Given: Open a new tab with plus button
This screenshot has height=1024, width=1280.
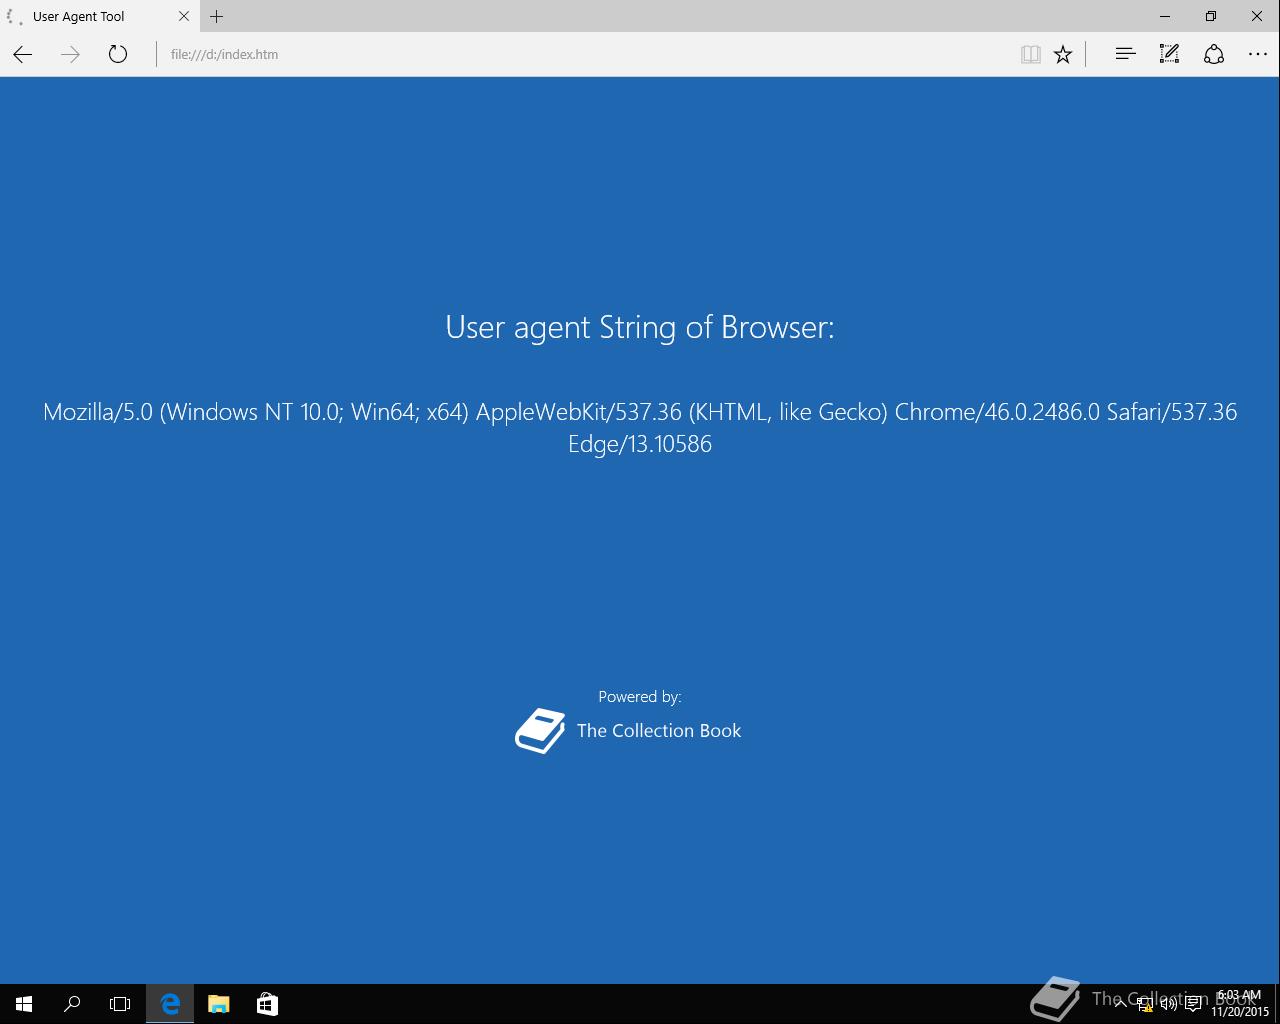Looking at the screenshot, I should 216,16.
